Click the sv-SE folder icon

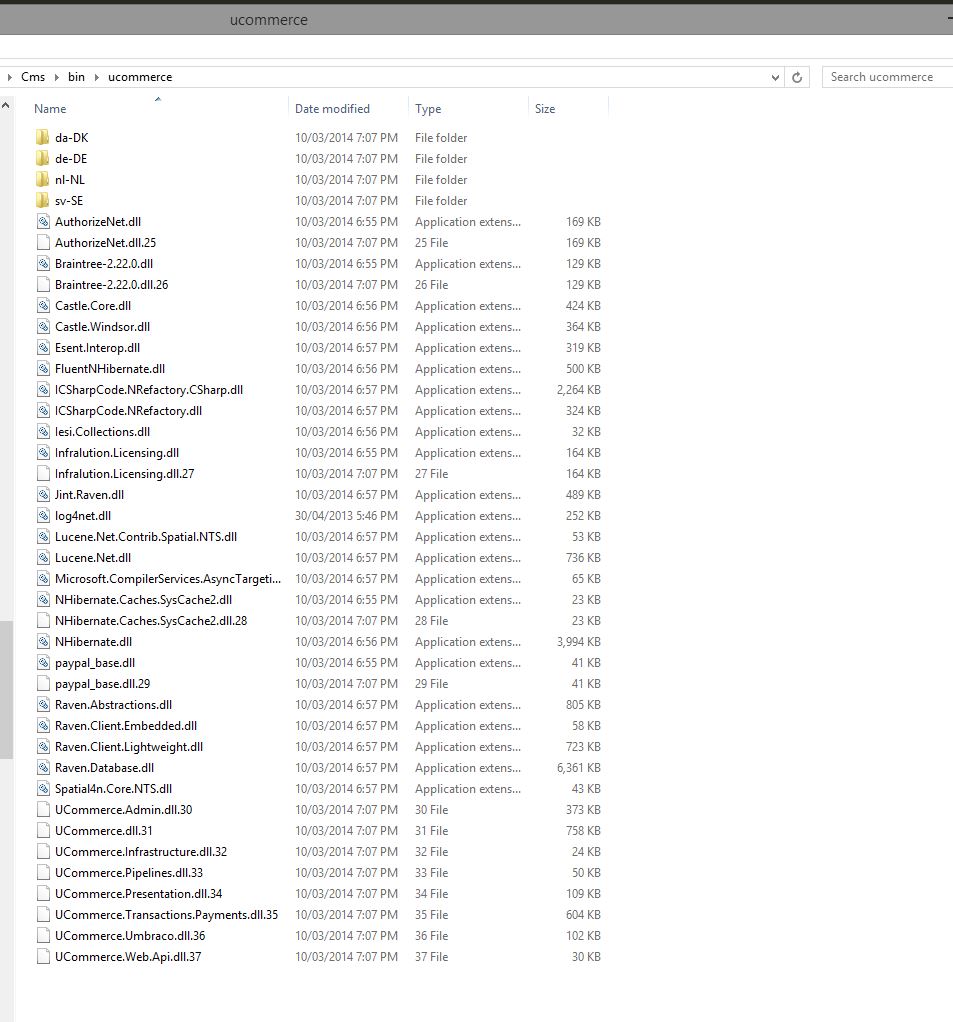pyautogui.click(x=42, y=200)
